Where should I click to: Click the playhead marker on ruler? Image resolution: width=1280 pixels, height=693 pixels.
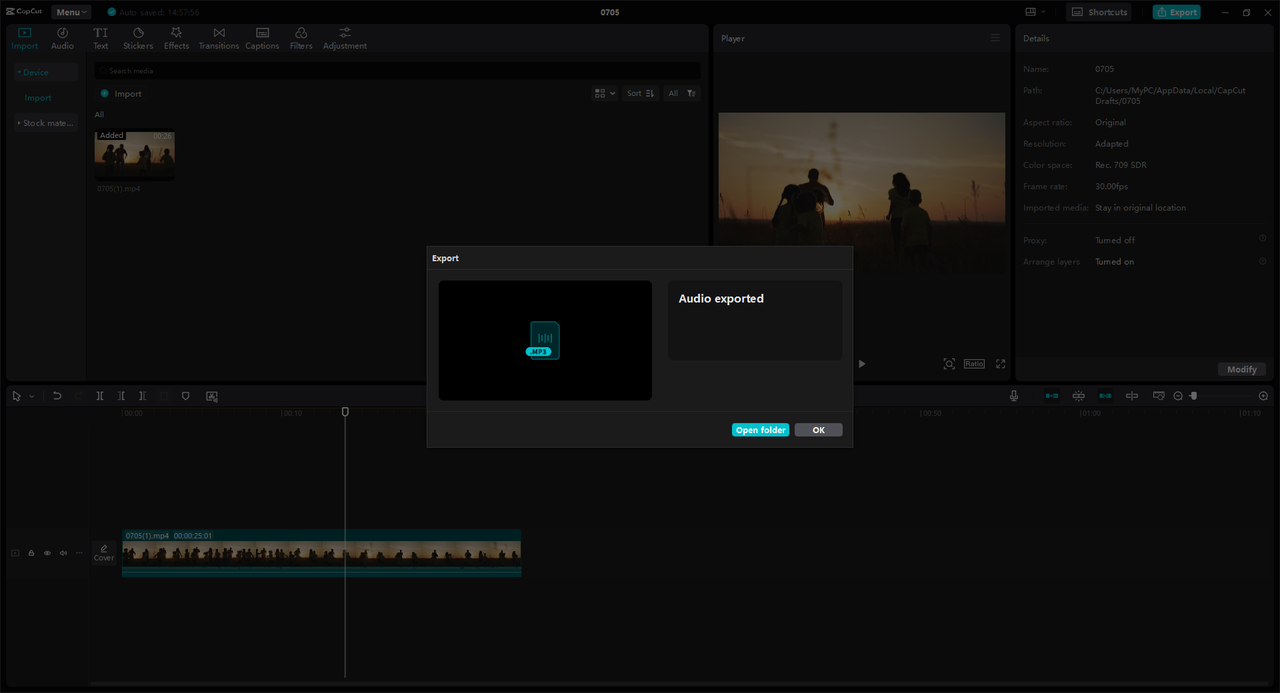345,412
